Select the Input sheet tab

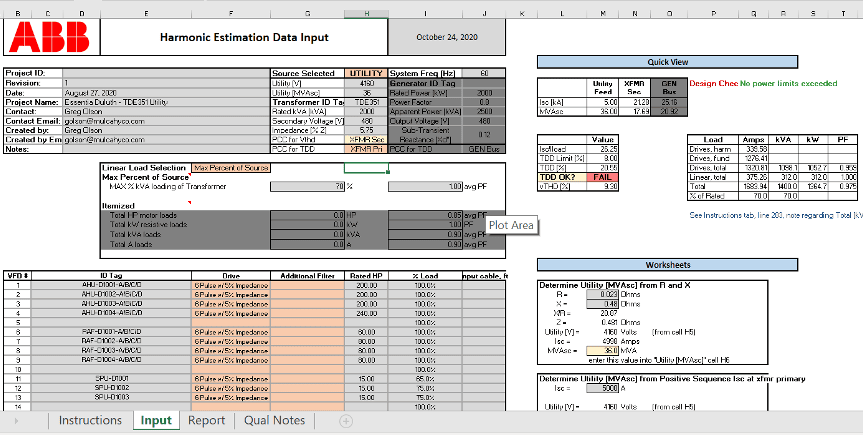[x=156, y=421]
